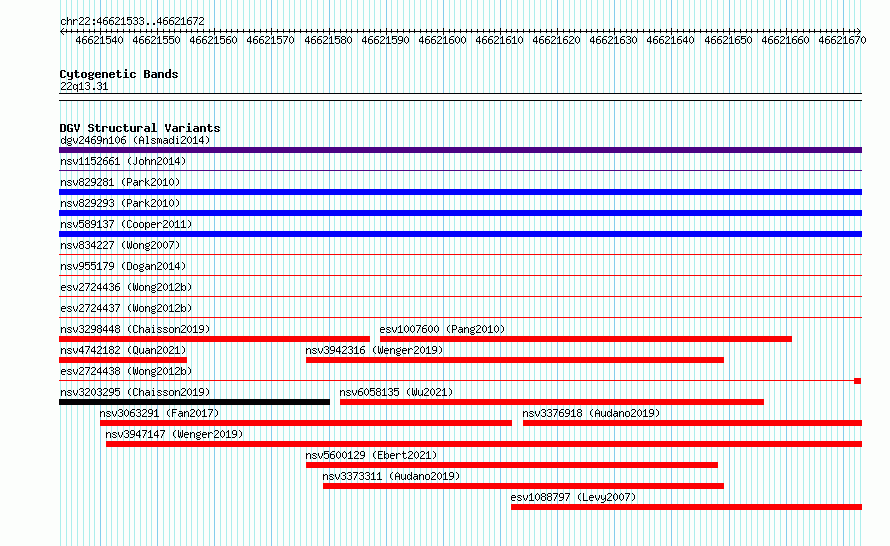Select esv1007600 (Pang2010) label
The height and width of the screenshot is (546, 890).
[442, 329]
